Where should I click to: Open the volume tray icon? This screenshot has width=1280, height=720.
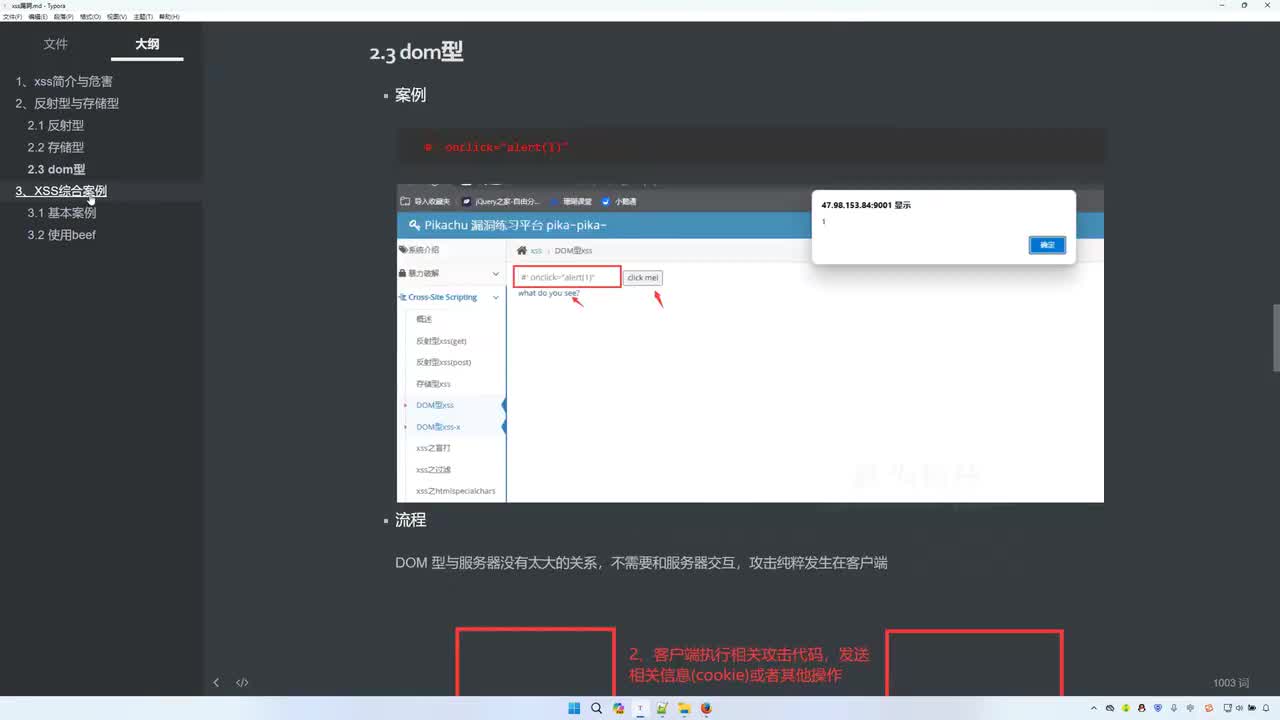[x=1239, y=708]
